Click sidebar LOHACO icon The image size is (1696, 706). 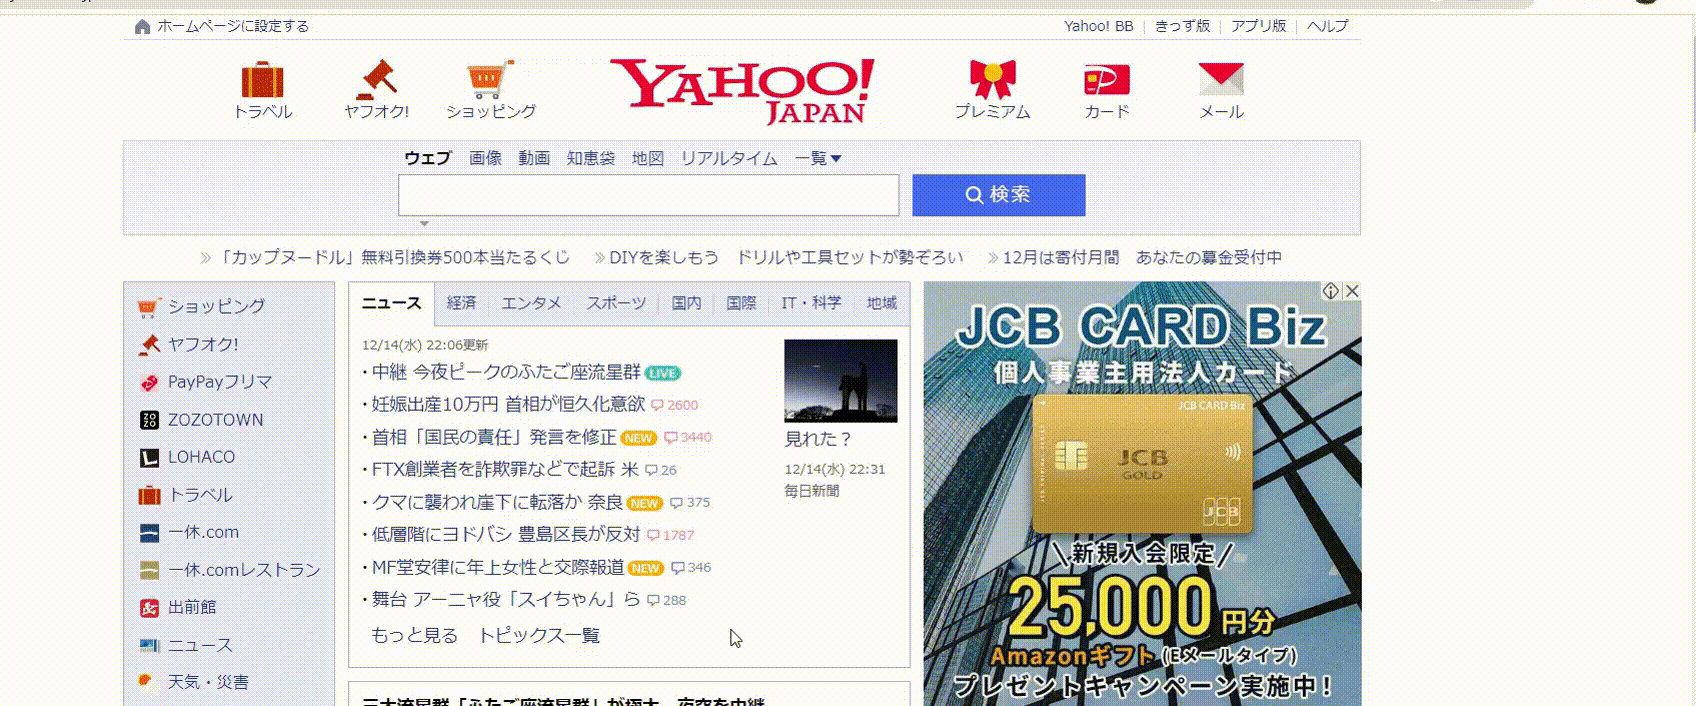(149, 457)
